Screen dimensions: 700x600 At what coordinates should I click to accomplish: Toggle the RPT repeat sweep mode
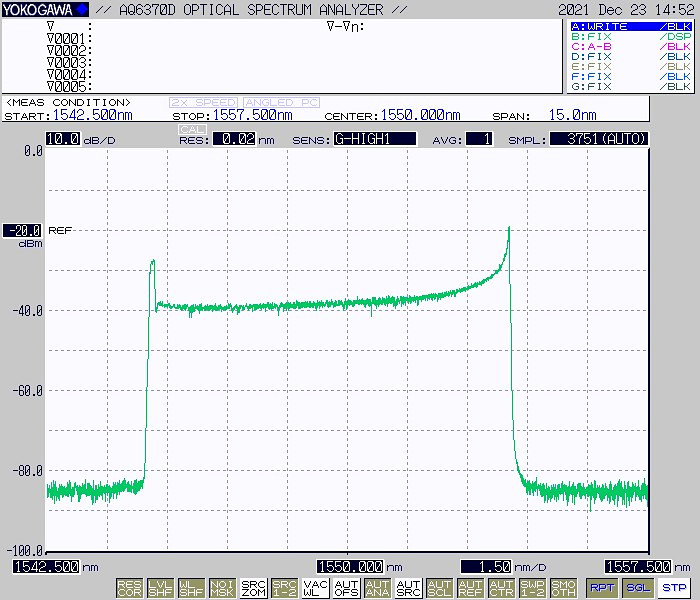coord(602,588)
